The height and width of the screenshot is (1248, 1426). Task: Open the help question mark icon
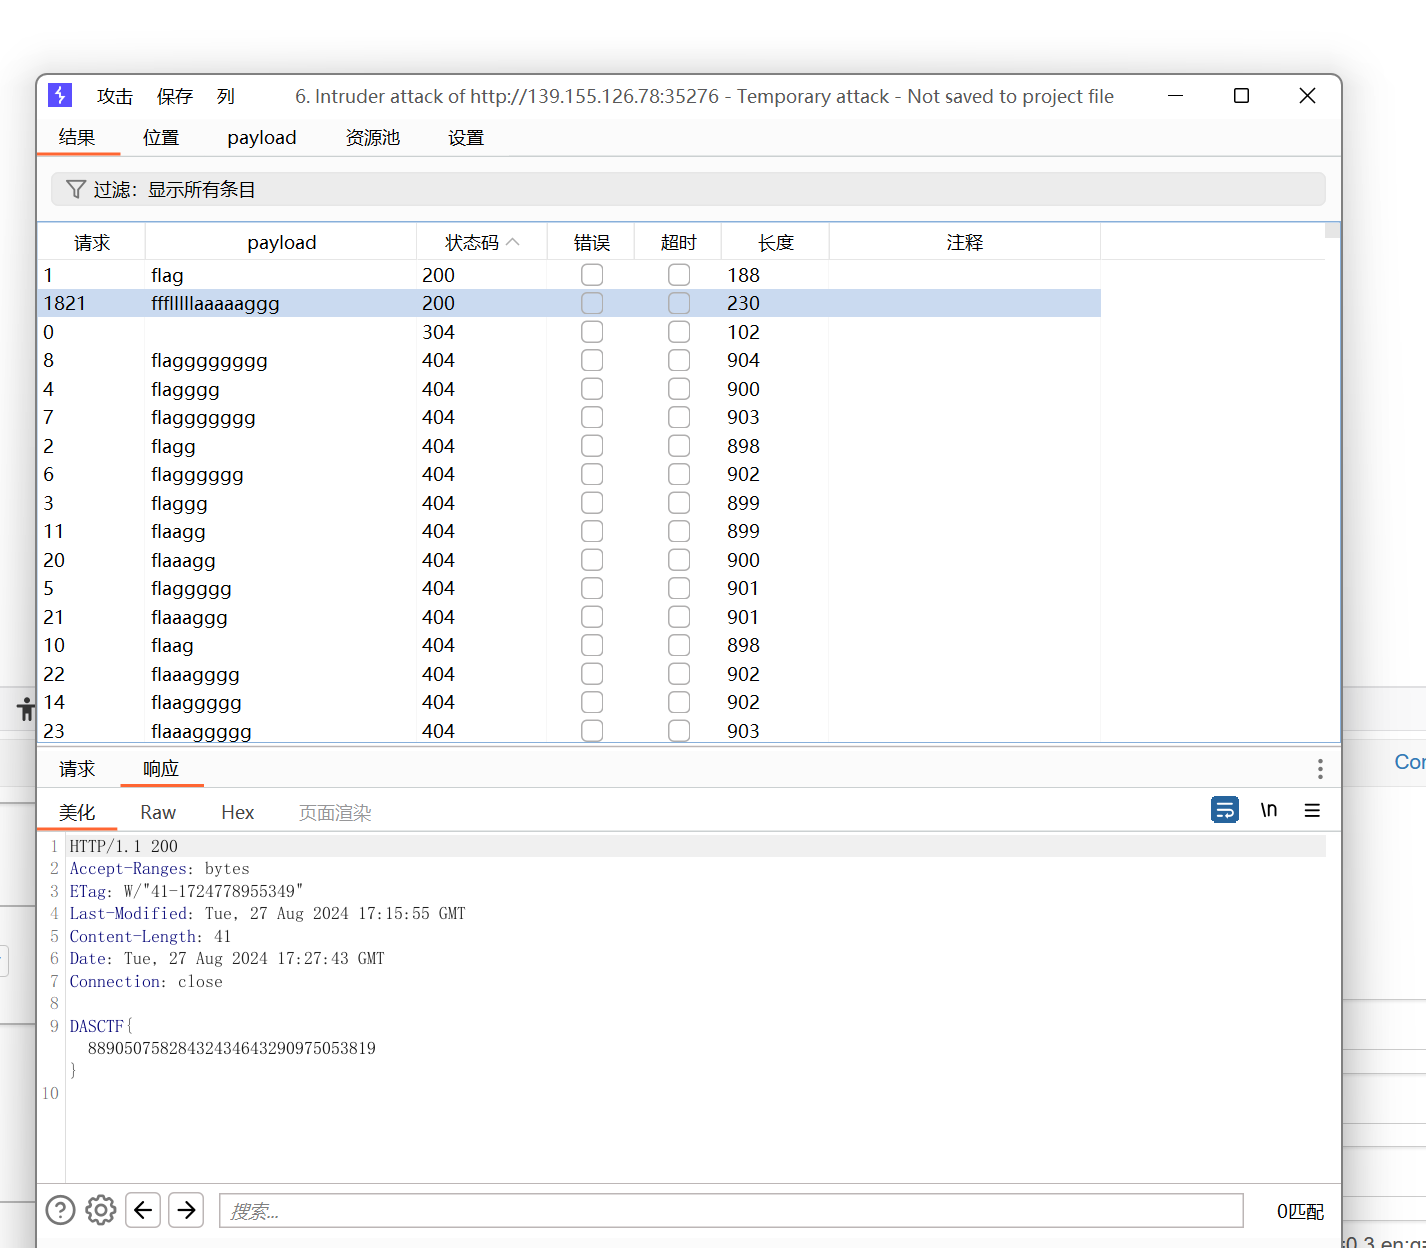point(60,1210)
